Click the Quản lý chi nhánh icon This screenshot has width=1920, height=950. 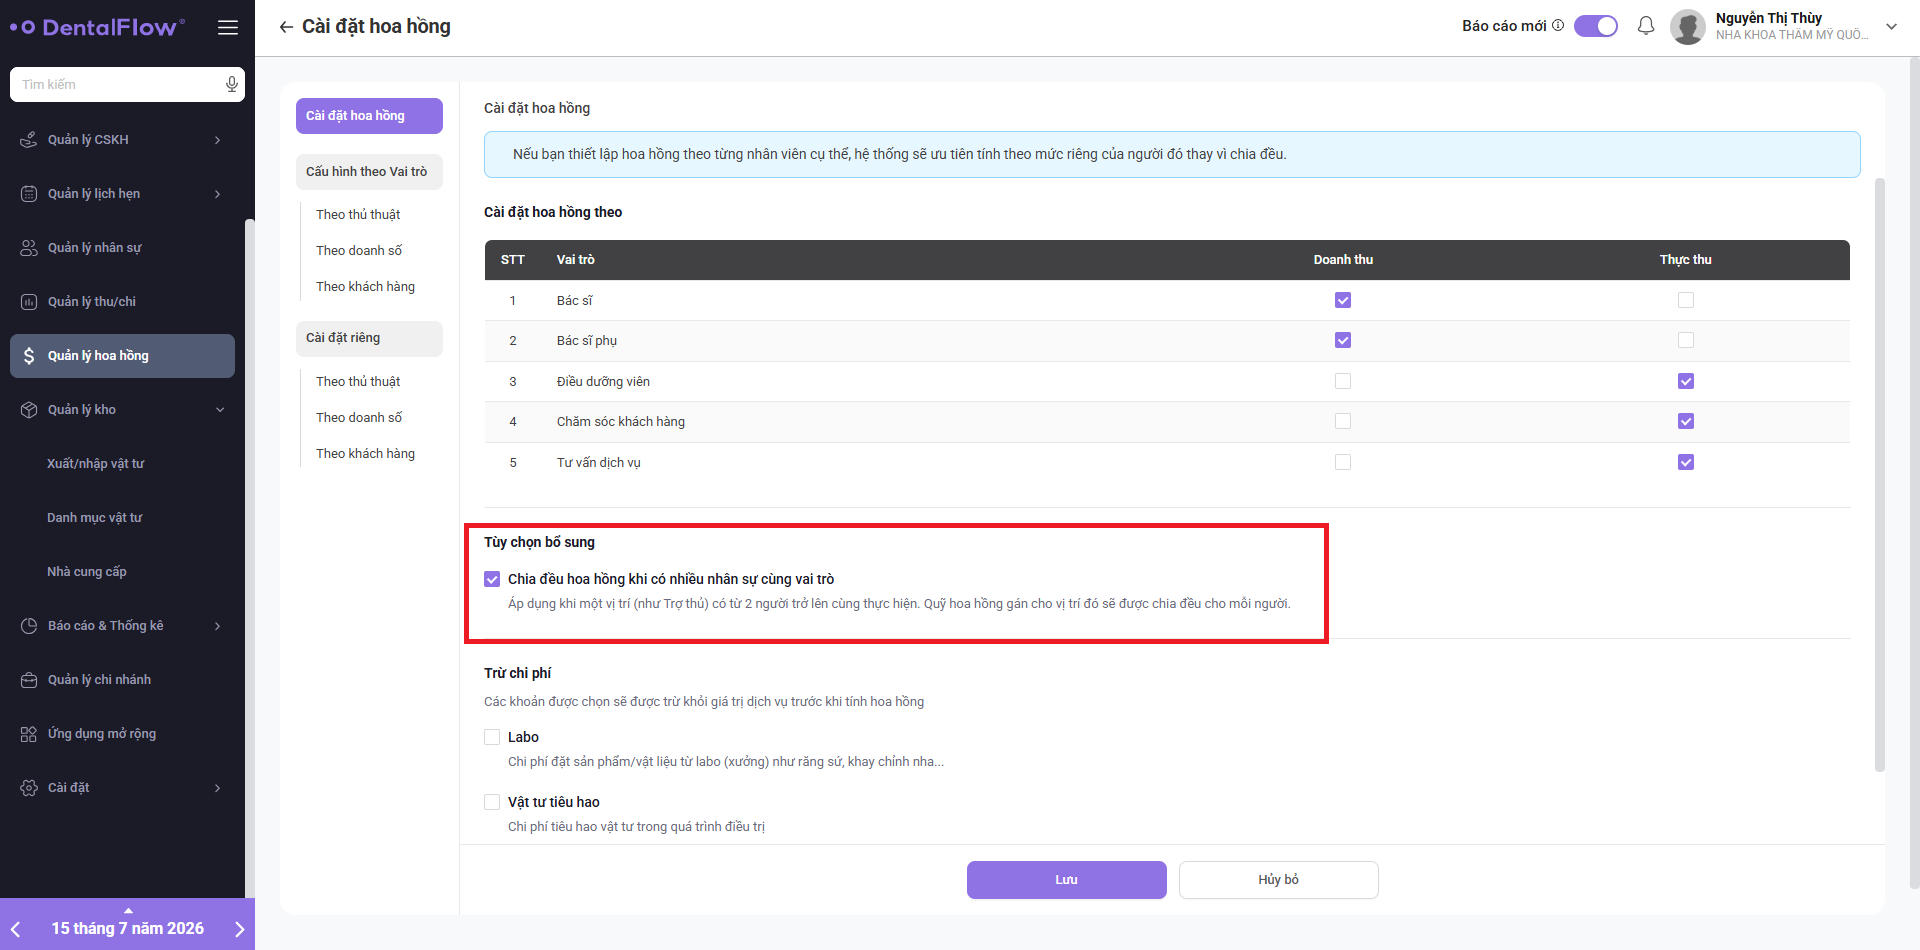click(29, 680)
